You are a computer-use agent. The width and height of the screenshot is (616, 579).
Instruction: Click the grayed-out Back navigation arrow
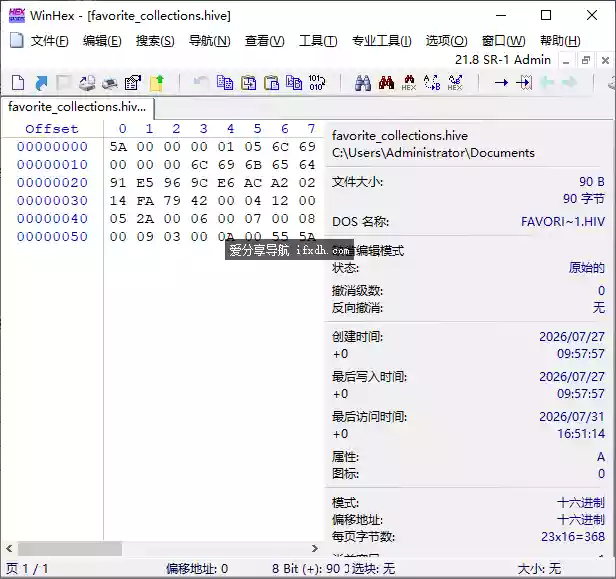tap(547, 83)
